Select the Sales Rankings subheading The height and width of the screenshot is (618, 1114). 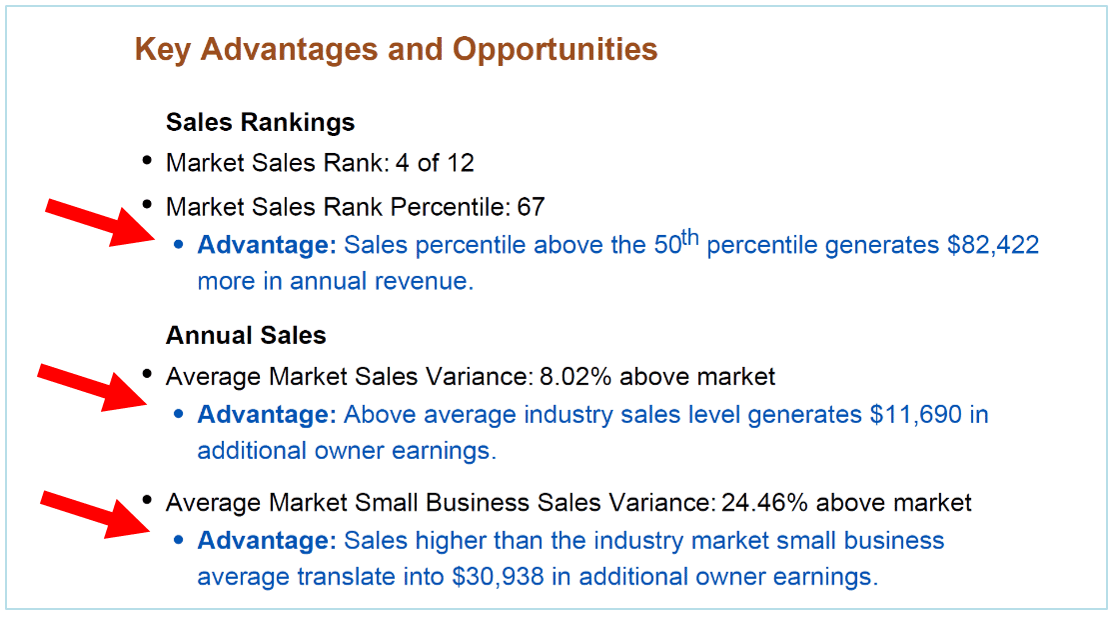260,122
